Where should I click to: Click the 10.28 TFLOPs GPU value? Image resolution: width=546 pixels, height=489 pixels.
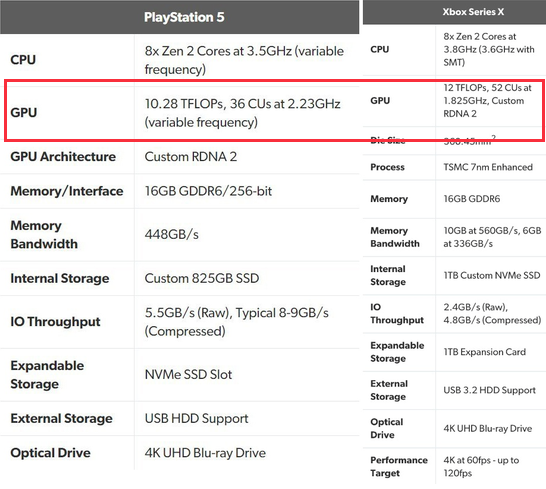pyautogui.click(x=242, y=113)
